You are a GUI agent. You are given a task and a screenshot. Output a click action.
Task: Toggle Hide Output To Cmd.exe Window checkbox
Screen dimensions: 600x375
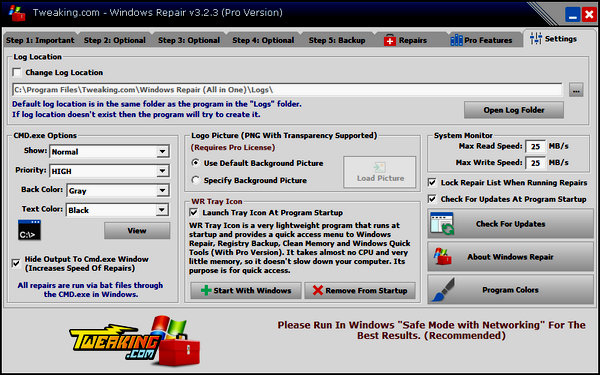click(16, 263)
